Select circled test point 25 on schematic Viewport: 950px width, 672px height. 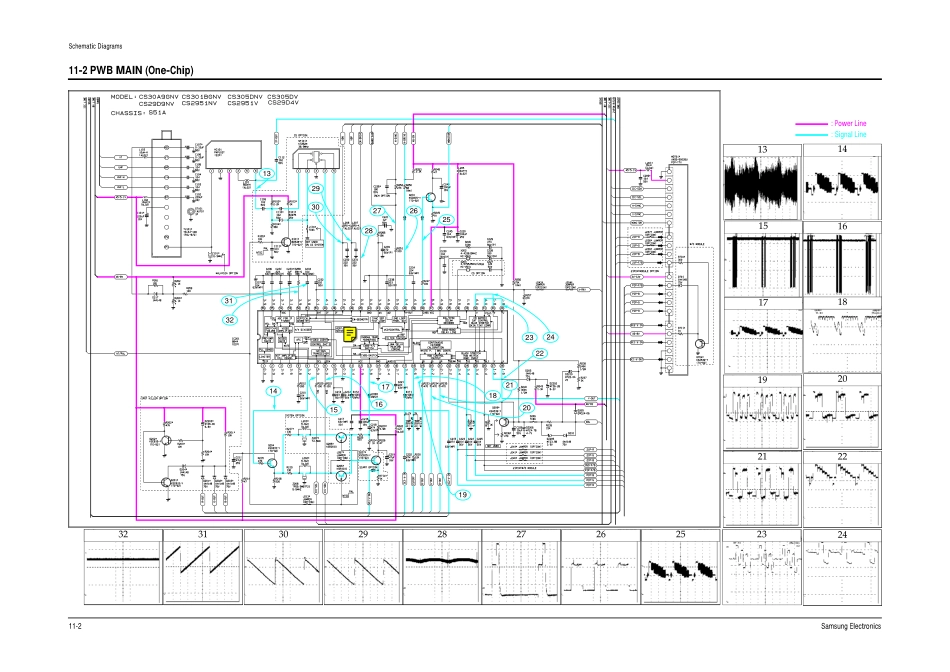pyautogui.click(x=447, y=220)
